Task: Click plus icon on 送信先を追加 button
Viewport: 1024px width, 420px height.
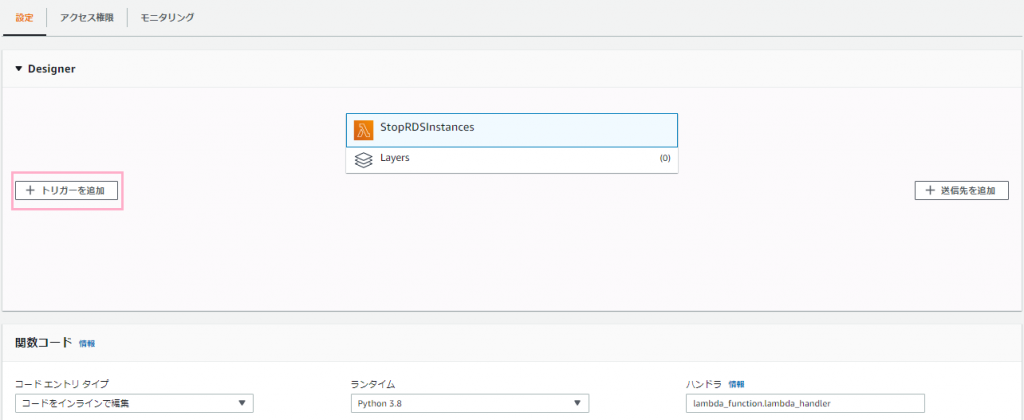Action: [x=930, y=191]
